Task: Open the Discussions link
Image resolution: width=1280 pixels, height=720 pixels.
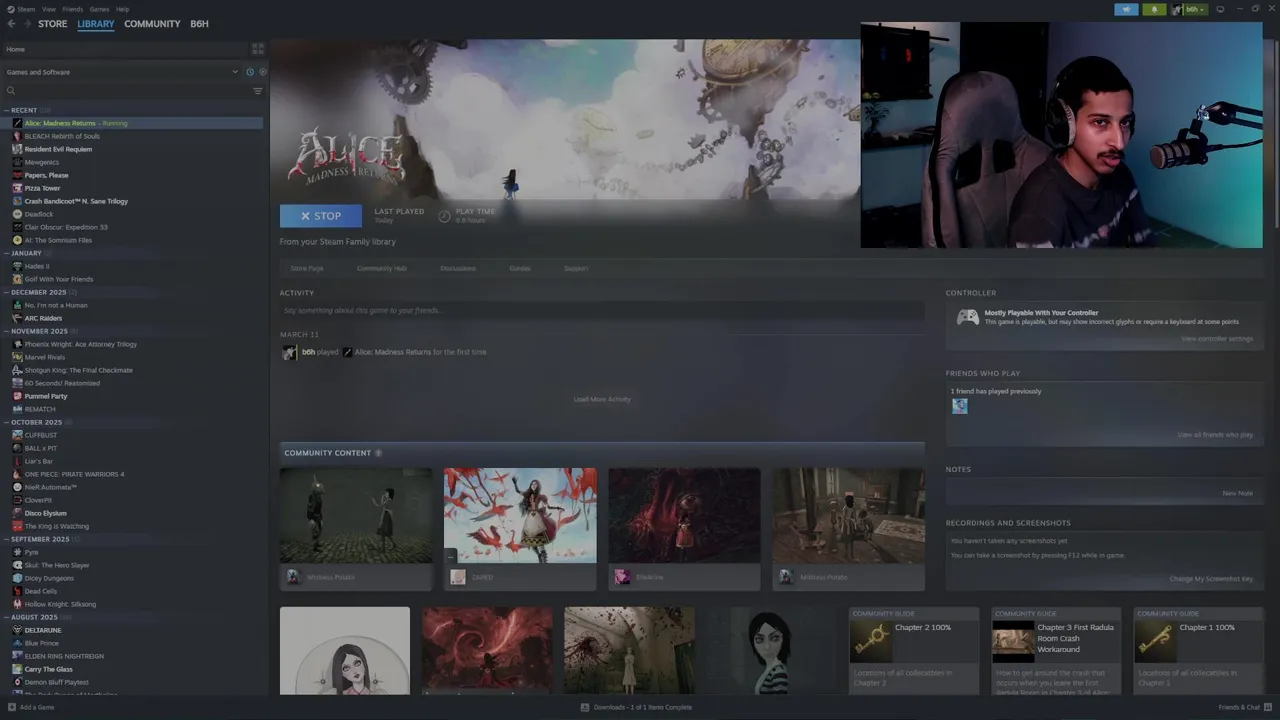Action: click(458, 268)
